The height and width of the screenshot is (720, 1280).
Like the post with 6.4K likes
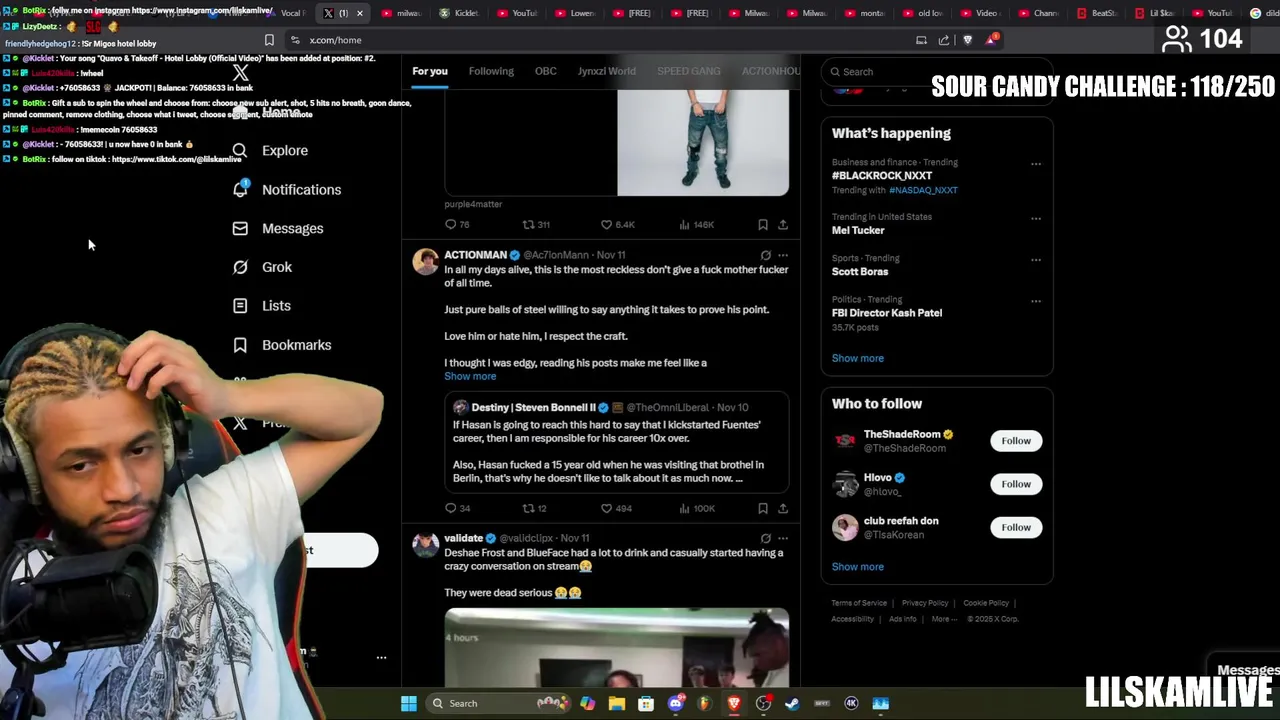pos(618,225)
